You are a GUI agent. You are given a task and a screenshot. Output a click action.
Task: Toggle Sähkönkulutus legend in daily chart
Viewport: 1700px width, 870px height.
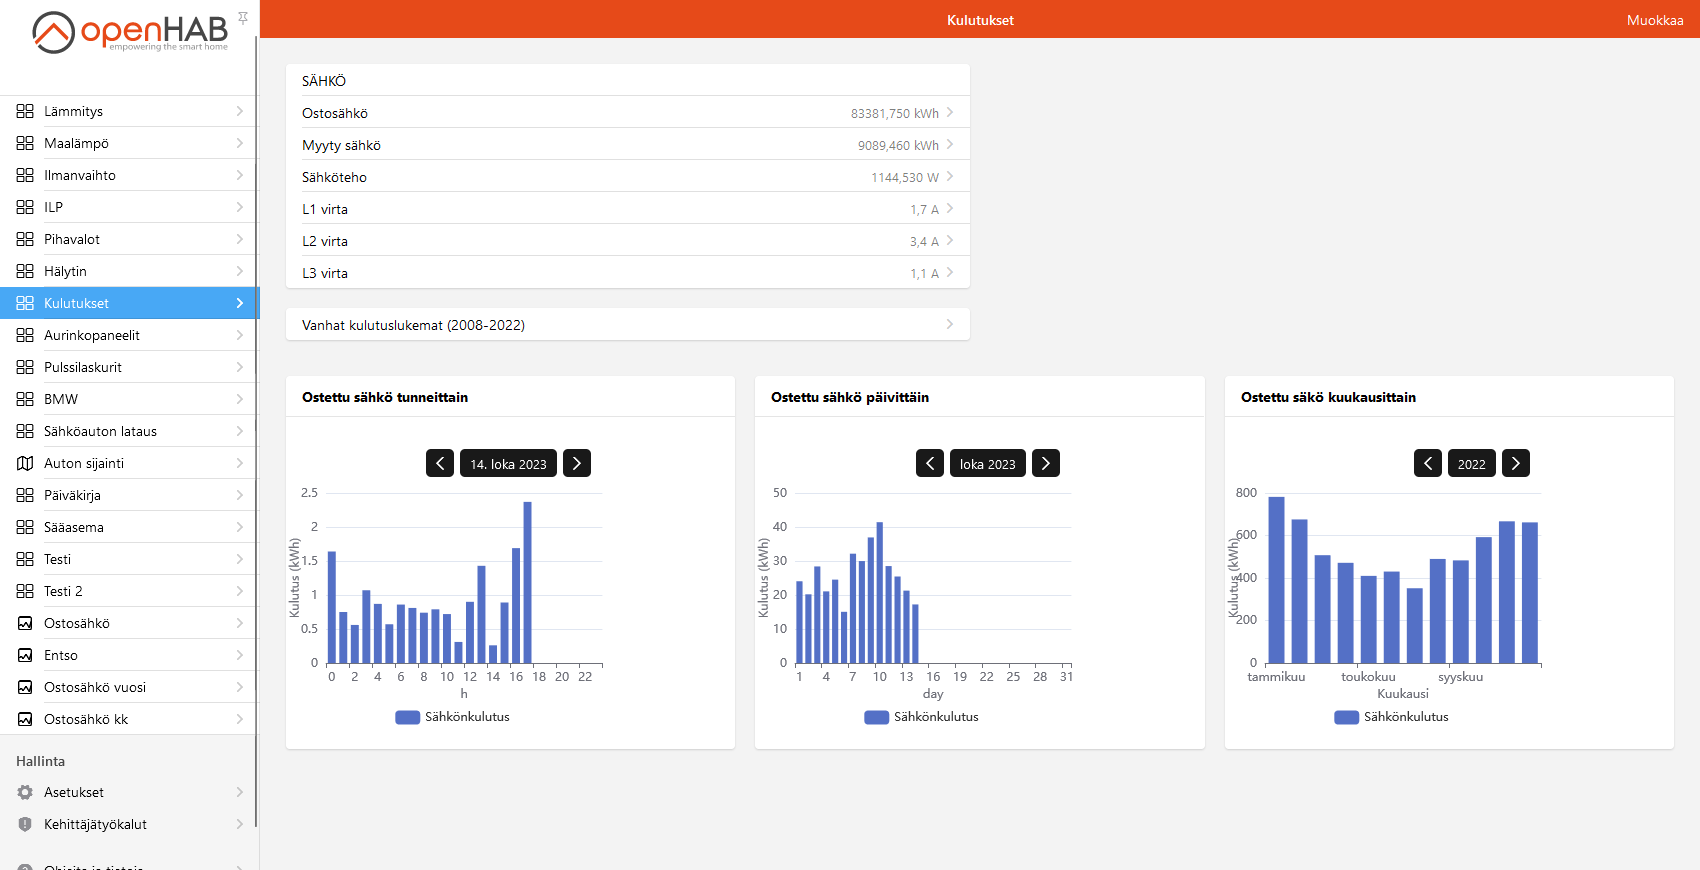pos(922,717)
